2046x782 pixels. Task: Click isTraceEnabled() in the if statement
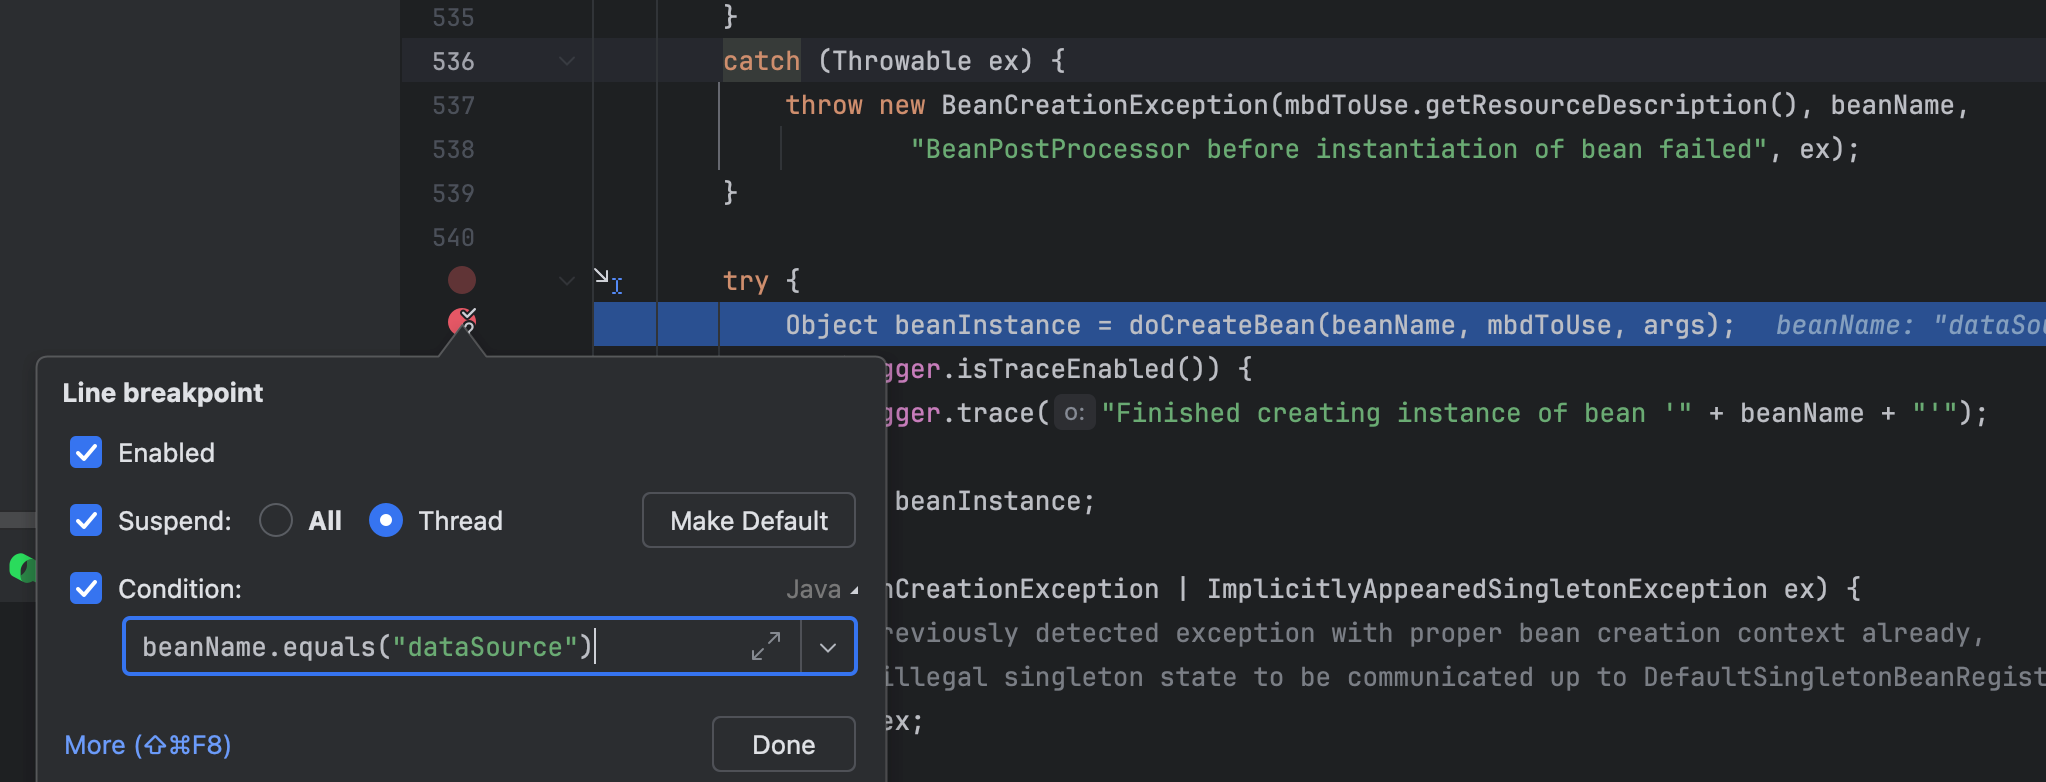(1088, 369)
